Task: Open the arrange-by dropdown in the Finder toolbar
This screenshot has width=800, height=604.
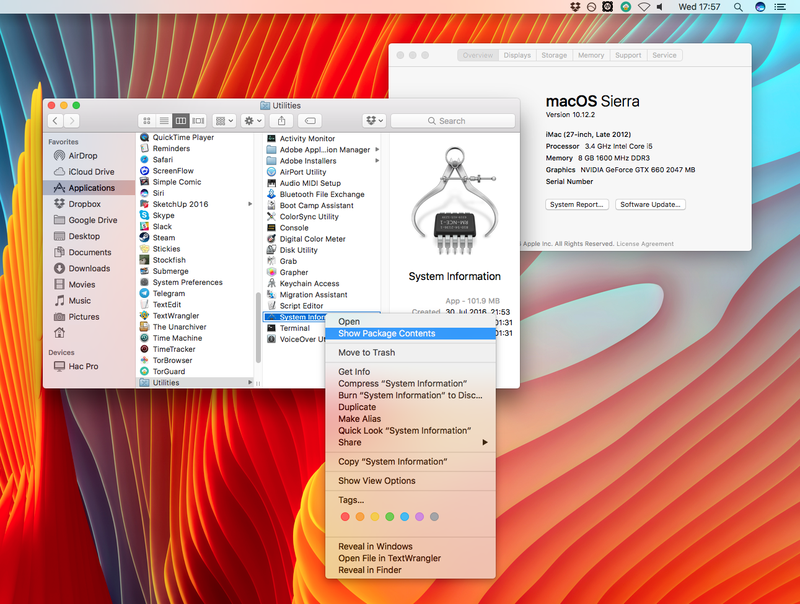Action: [x=224, y=121]
